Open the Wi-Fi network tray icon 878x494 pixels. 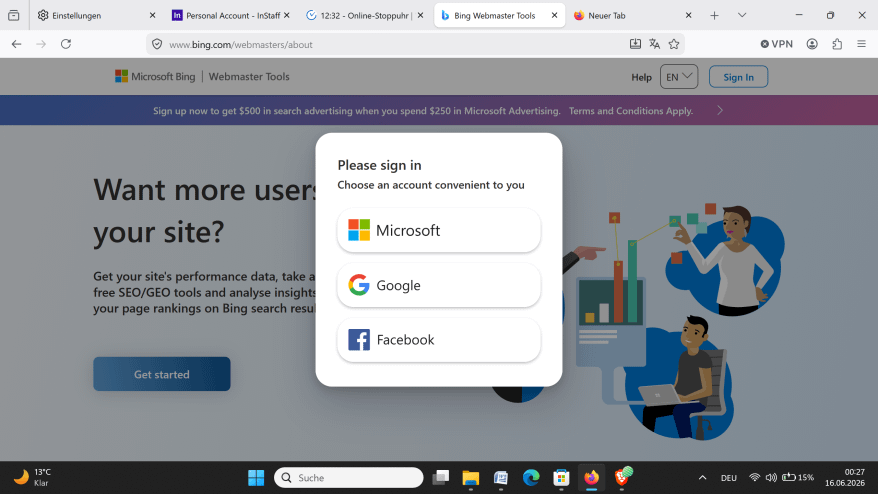(754, 478)
